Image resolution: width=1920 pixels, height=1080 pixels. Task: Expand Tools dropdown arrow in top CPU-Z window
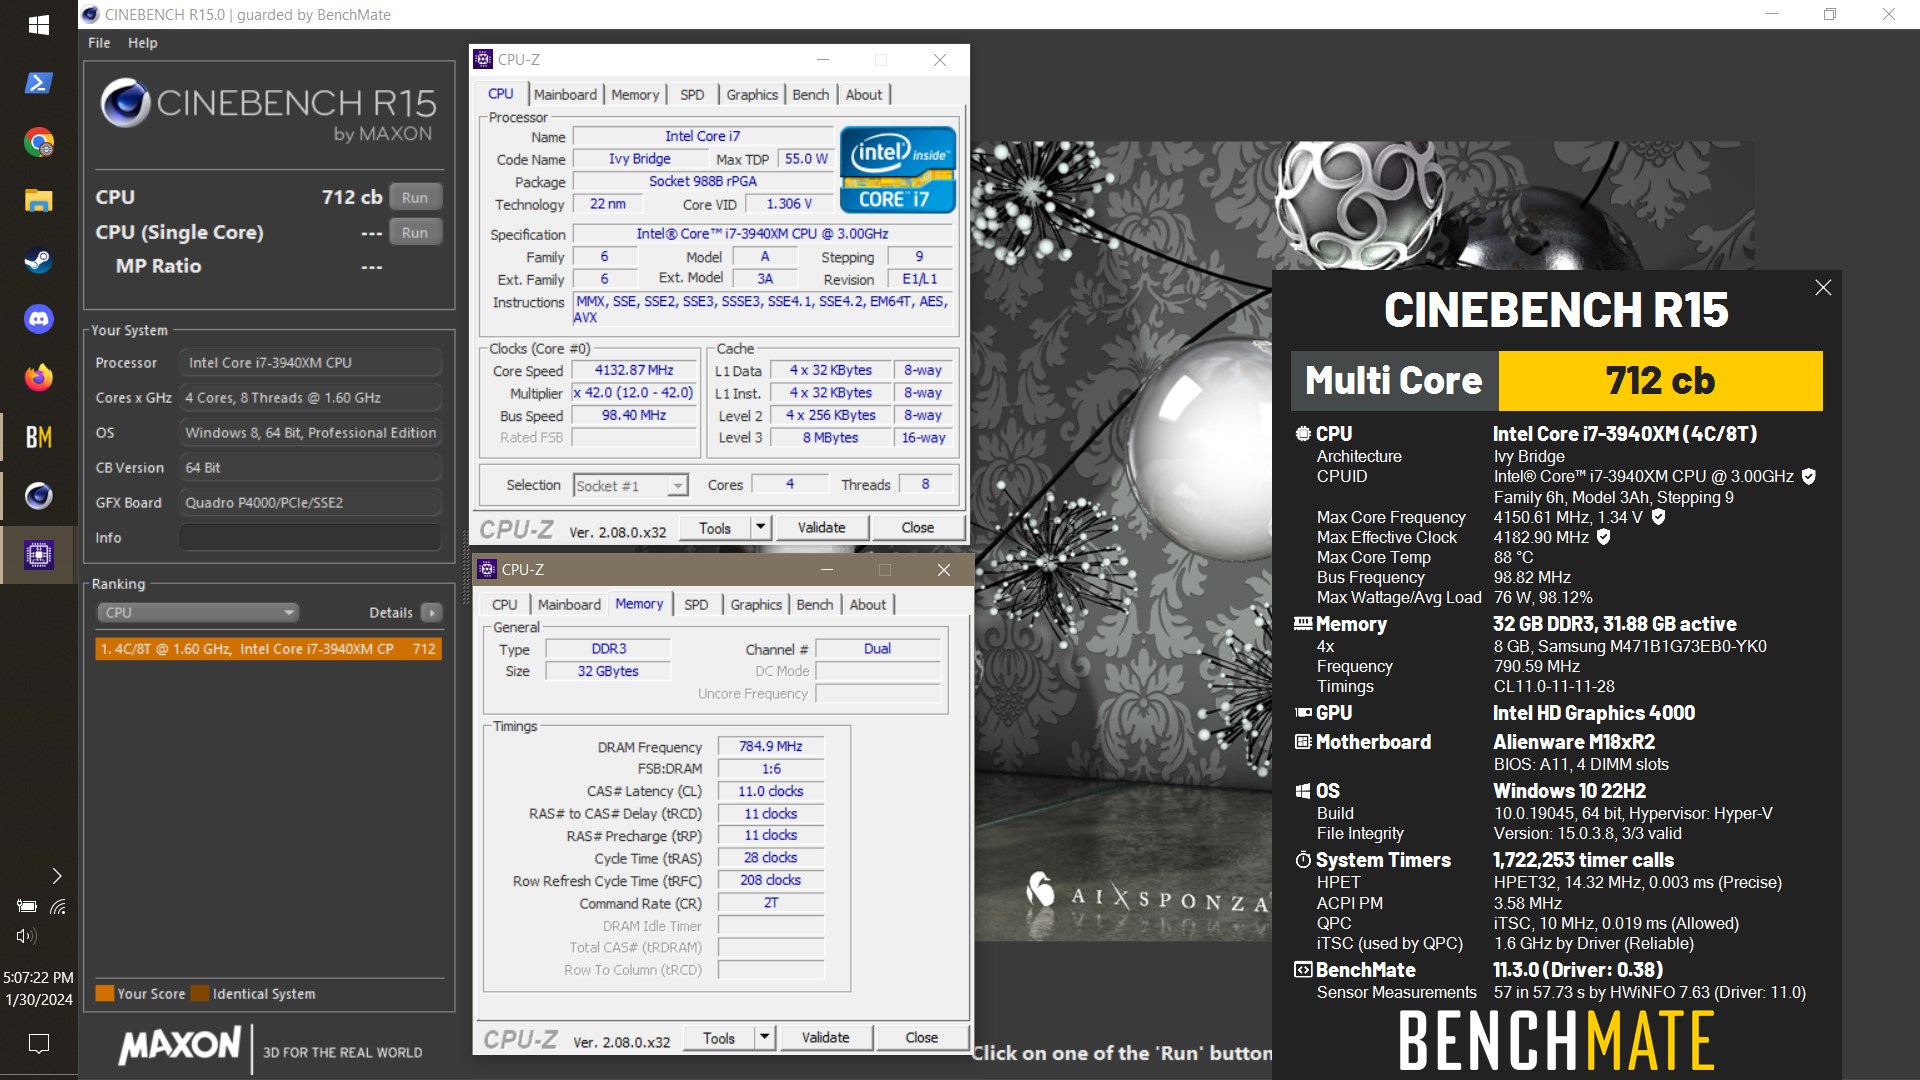click(760, 528)
